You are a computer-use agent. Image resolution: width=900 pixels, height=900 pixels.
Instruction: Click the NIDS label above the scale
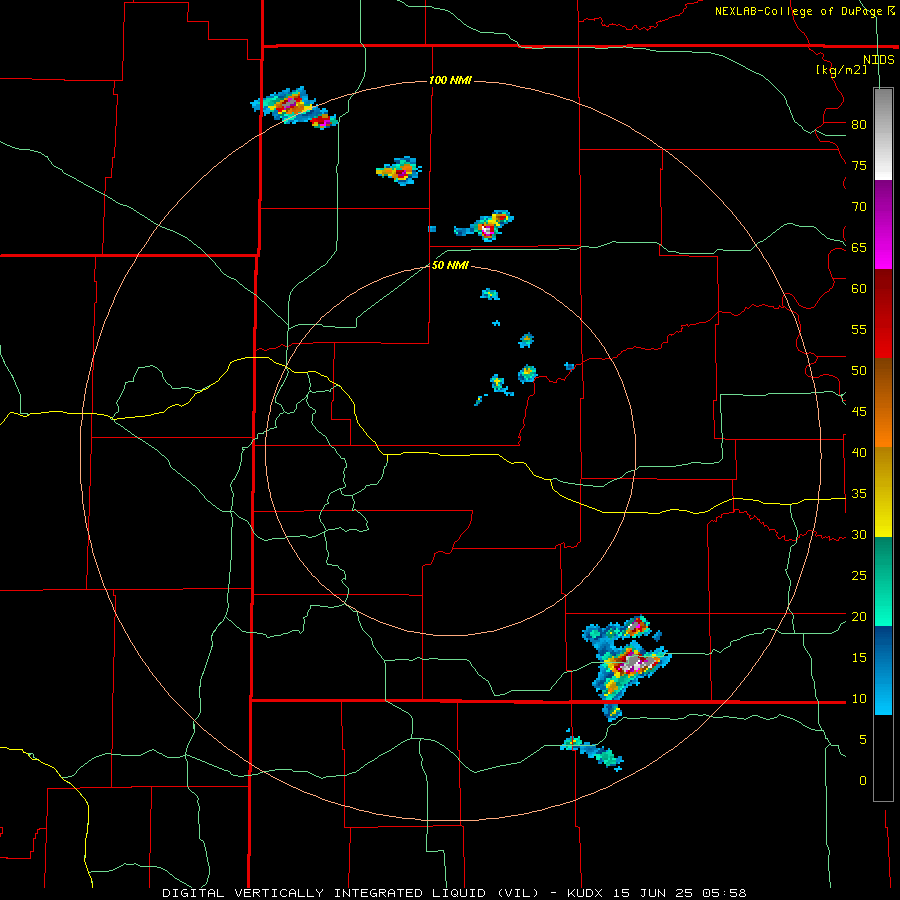[879, 60]
